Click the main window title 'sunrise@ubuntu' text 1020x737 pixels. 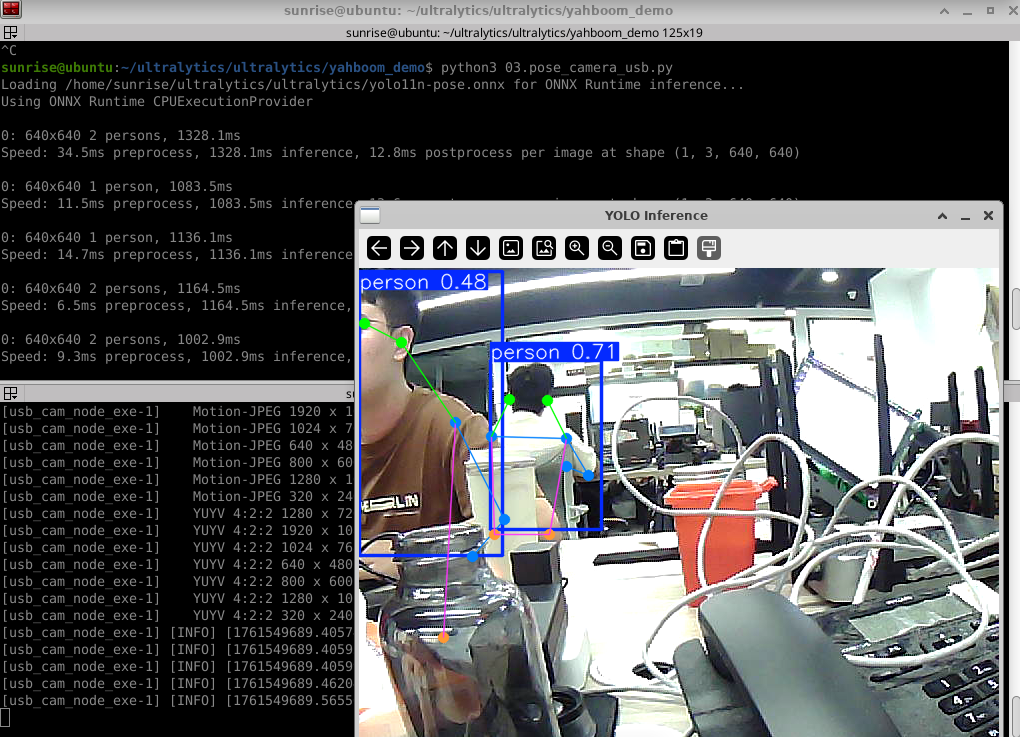pyautogui.click(x=478, y=10)
